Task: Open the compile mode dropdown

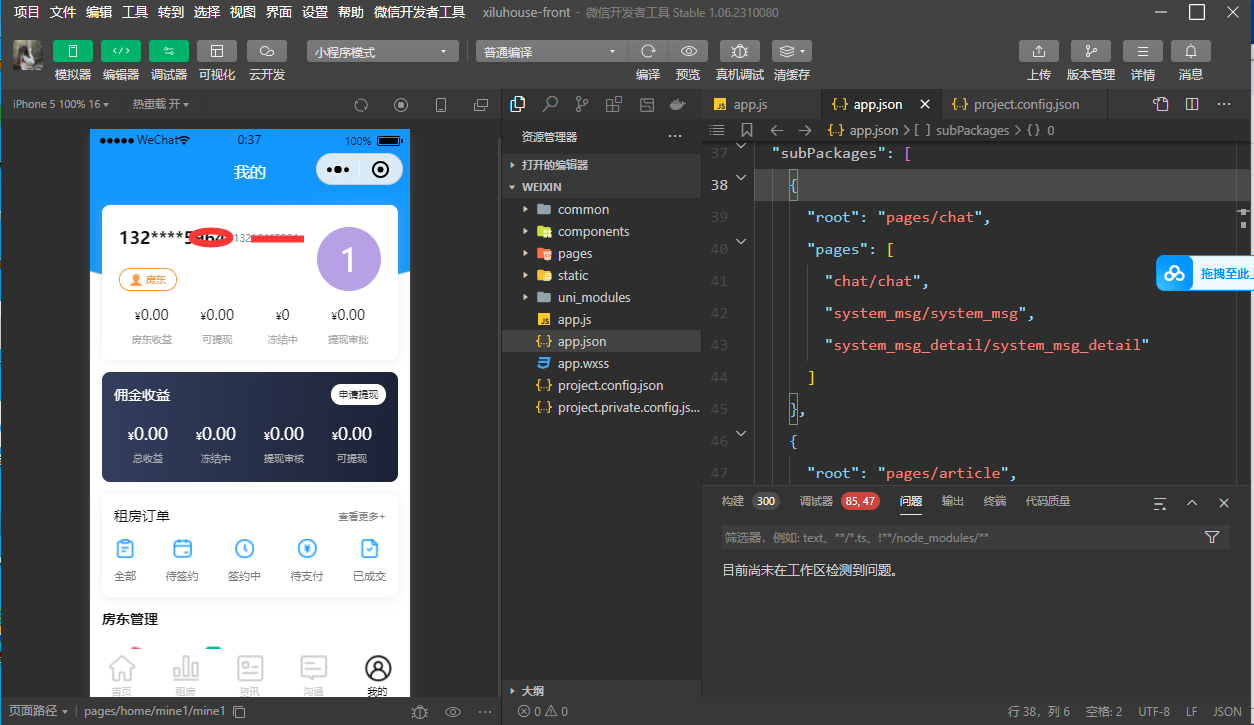Action: [x=551, y=52]
